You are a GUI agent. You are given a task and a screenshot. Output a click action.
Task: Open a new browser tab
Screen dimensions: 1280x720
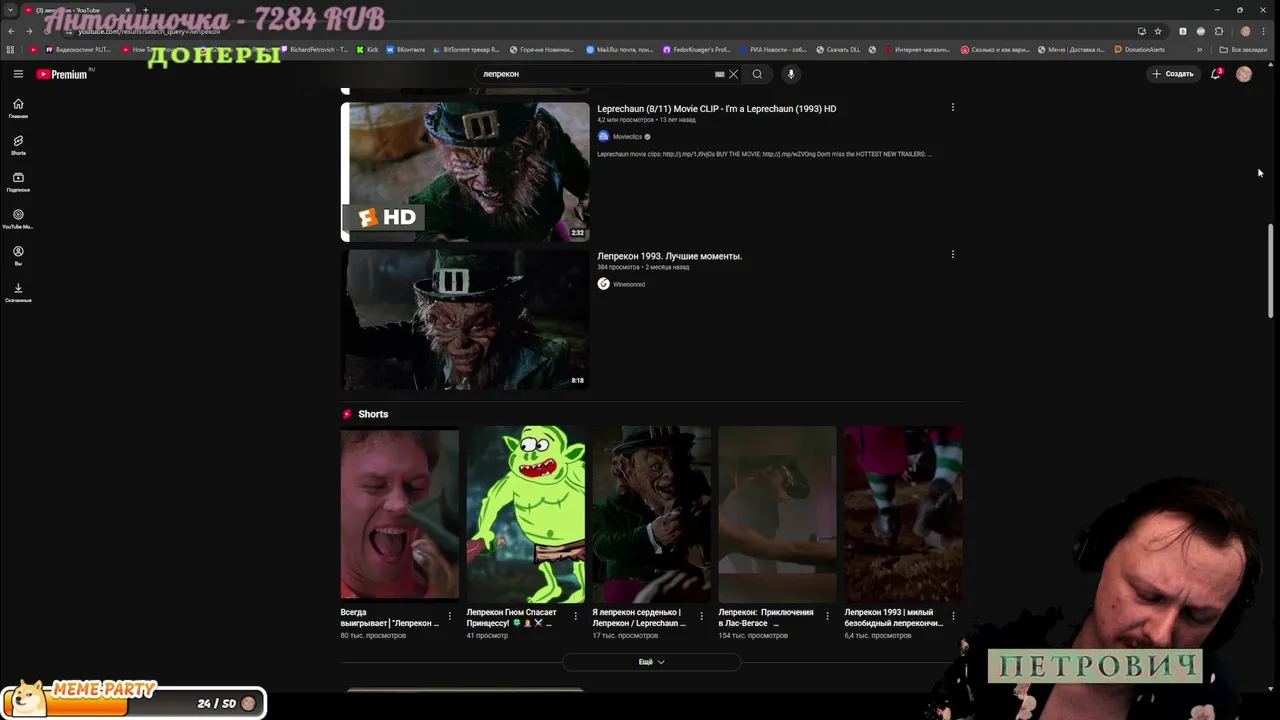tap(146, 10)
